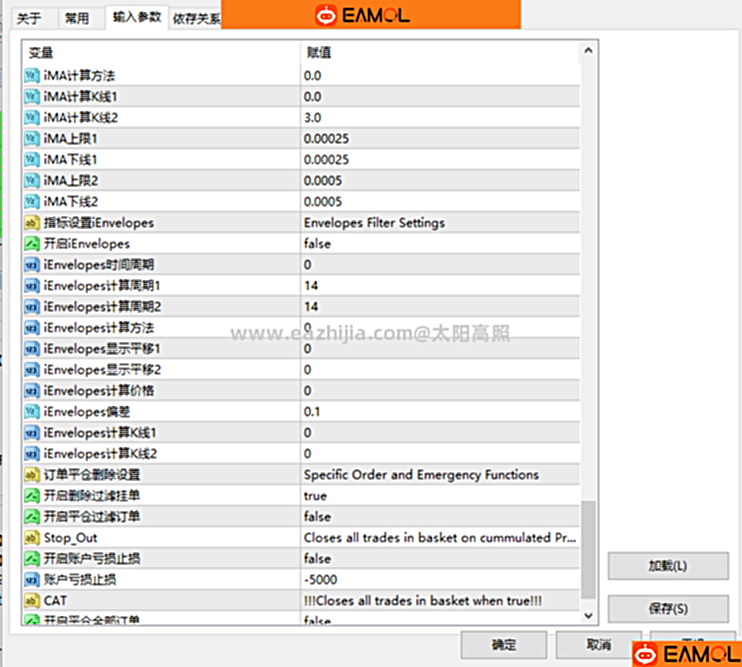
Task: Switch to the 关于 tab
Action: [x=29, y=18]
